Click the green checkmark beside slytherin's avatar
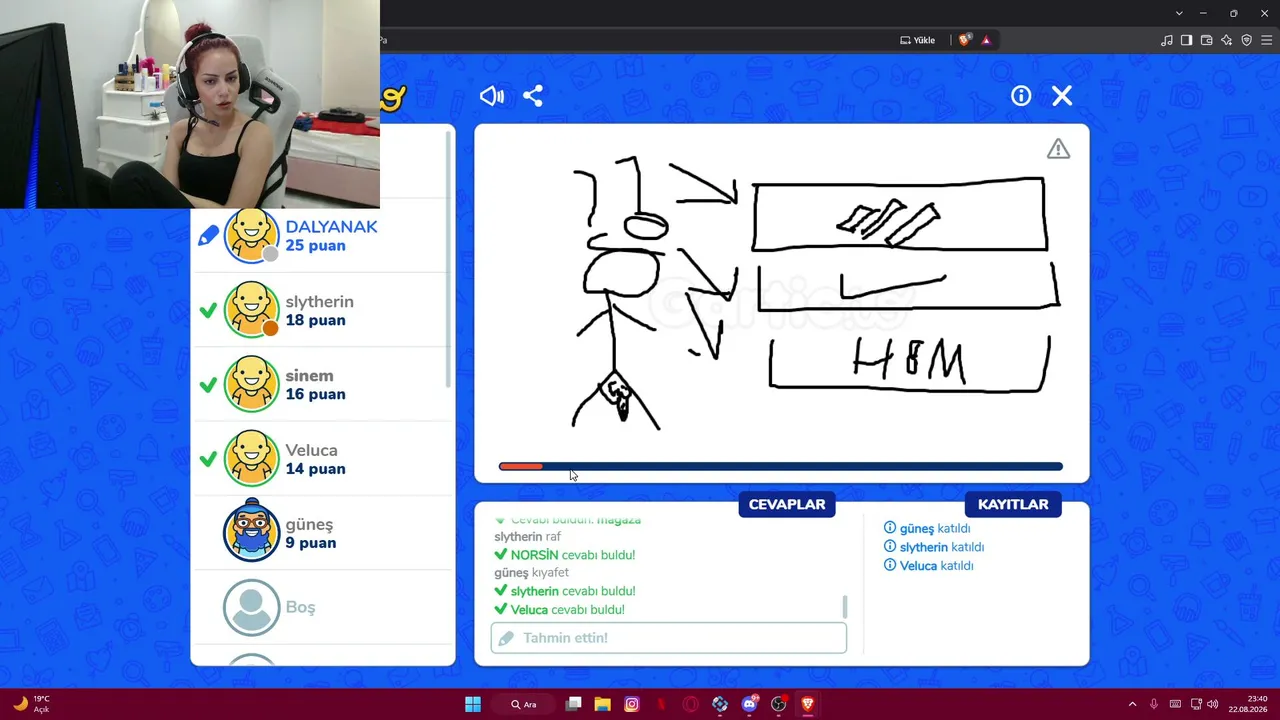The height and width of the screenshot is (720, 1280). (x=208, y=311)
